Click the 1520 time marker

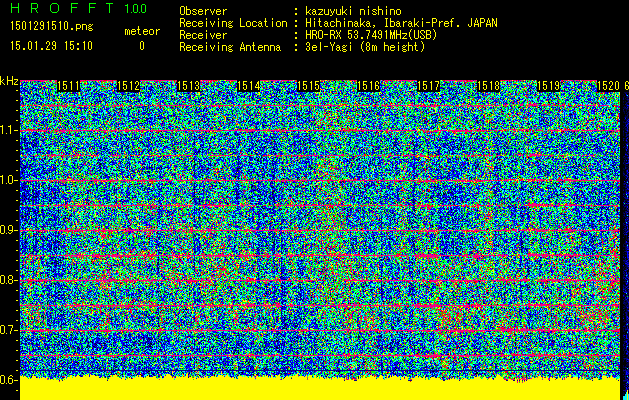(609, 87)
